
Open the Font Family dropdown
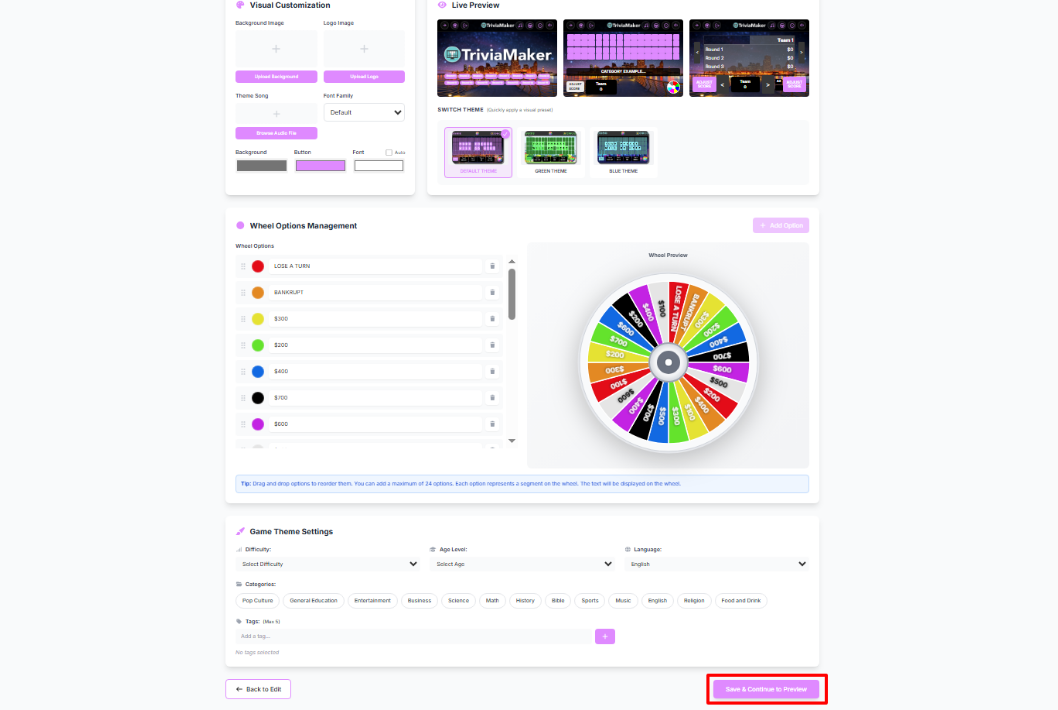(x=364, y=113)
